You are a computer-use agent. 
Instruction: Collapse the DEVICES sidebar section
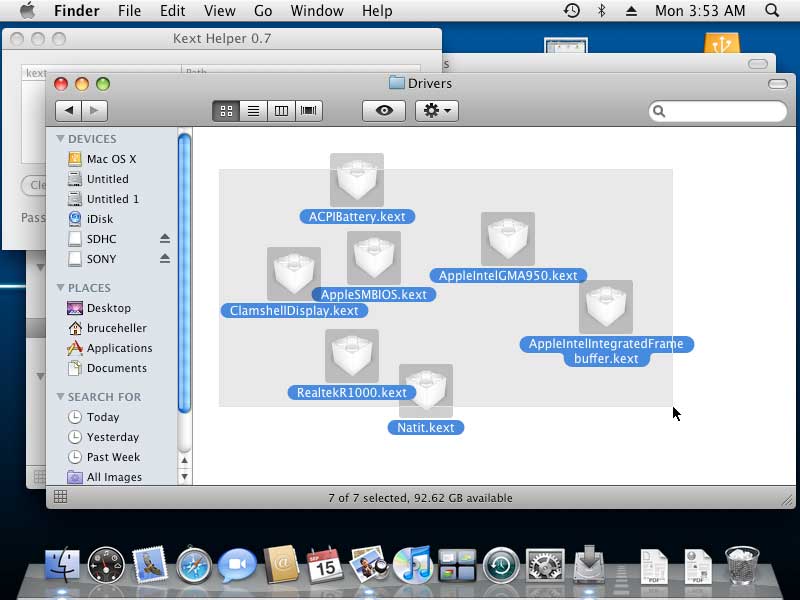[x=60, y=139]
